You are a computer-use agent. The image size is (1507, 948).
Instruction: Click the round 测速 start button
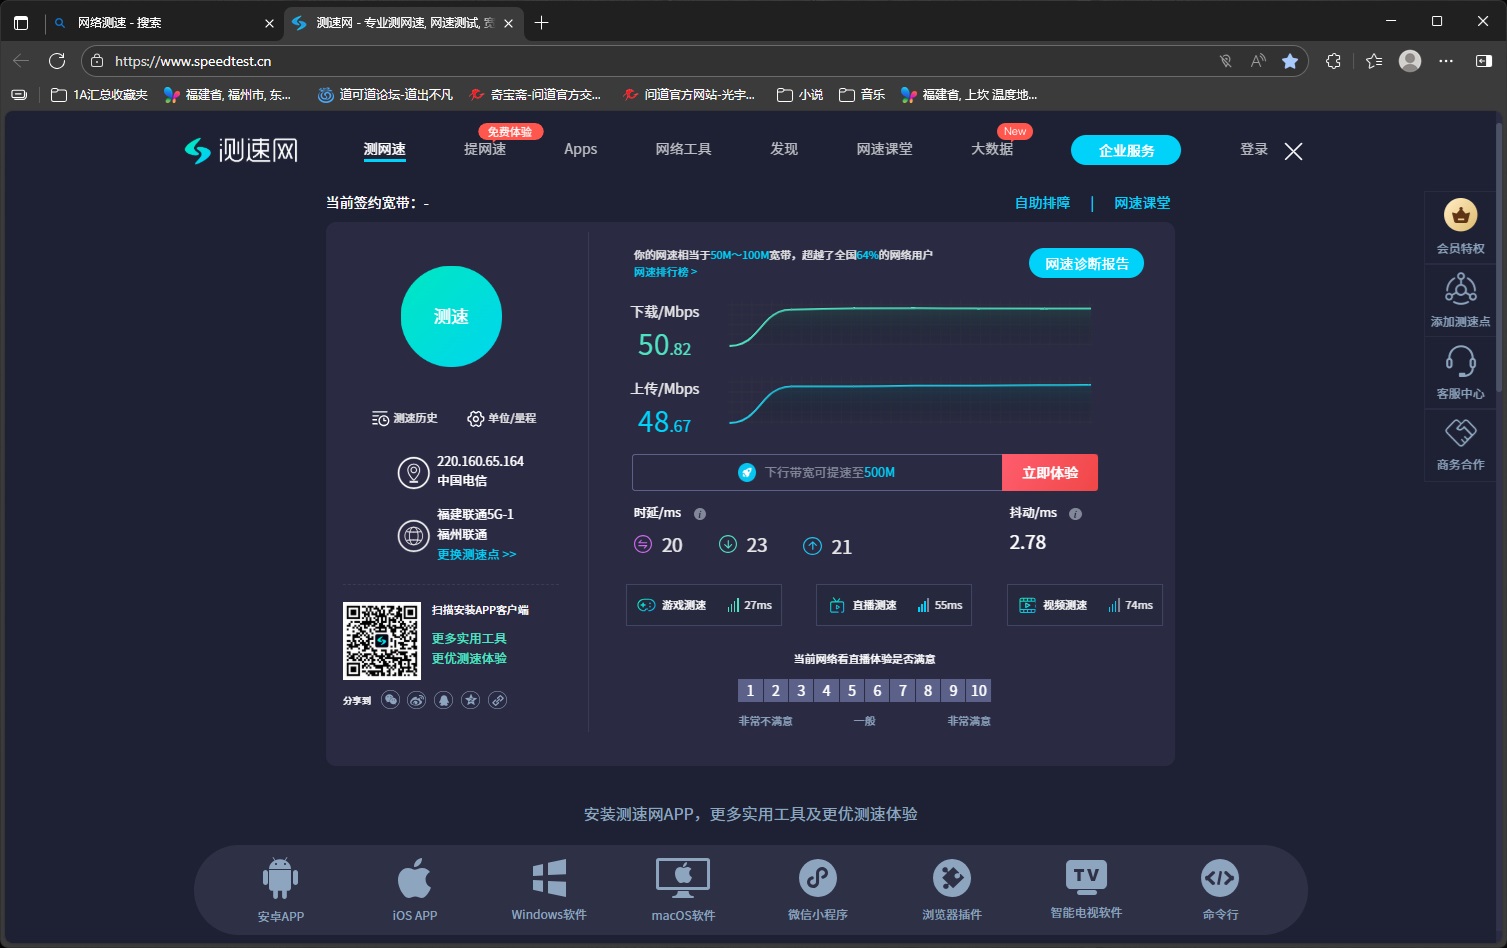click(451, 316)
